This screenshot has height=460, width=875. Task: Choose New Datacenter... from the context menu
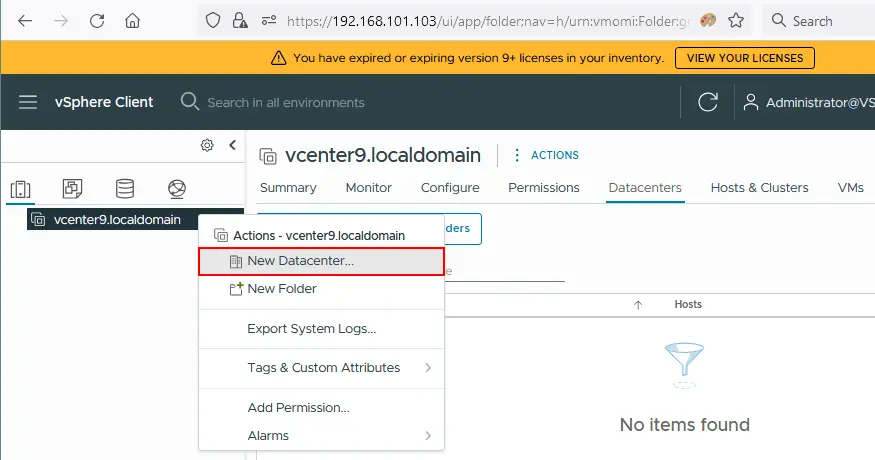pyautogui.click(x=321, y=261)
